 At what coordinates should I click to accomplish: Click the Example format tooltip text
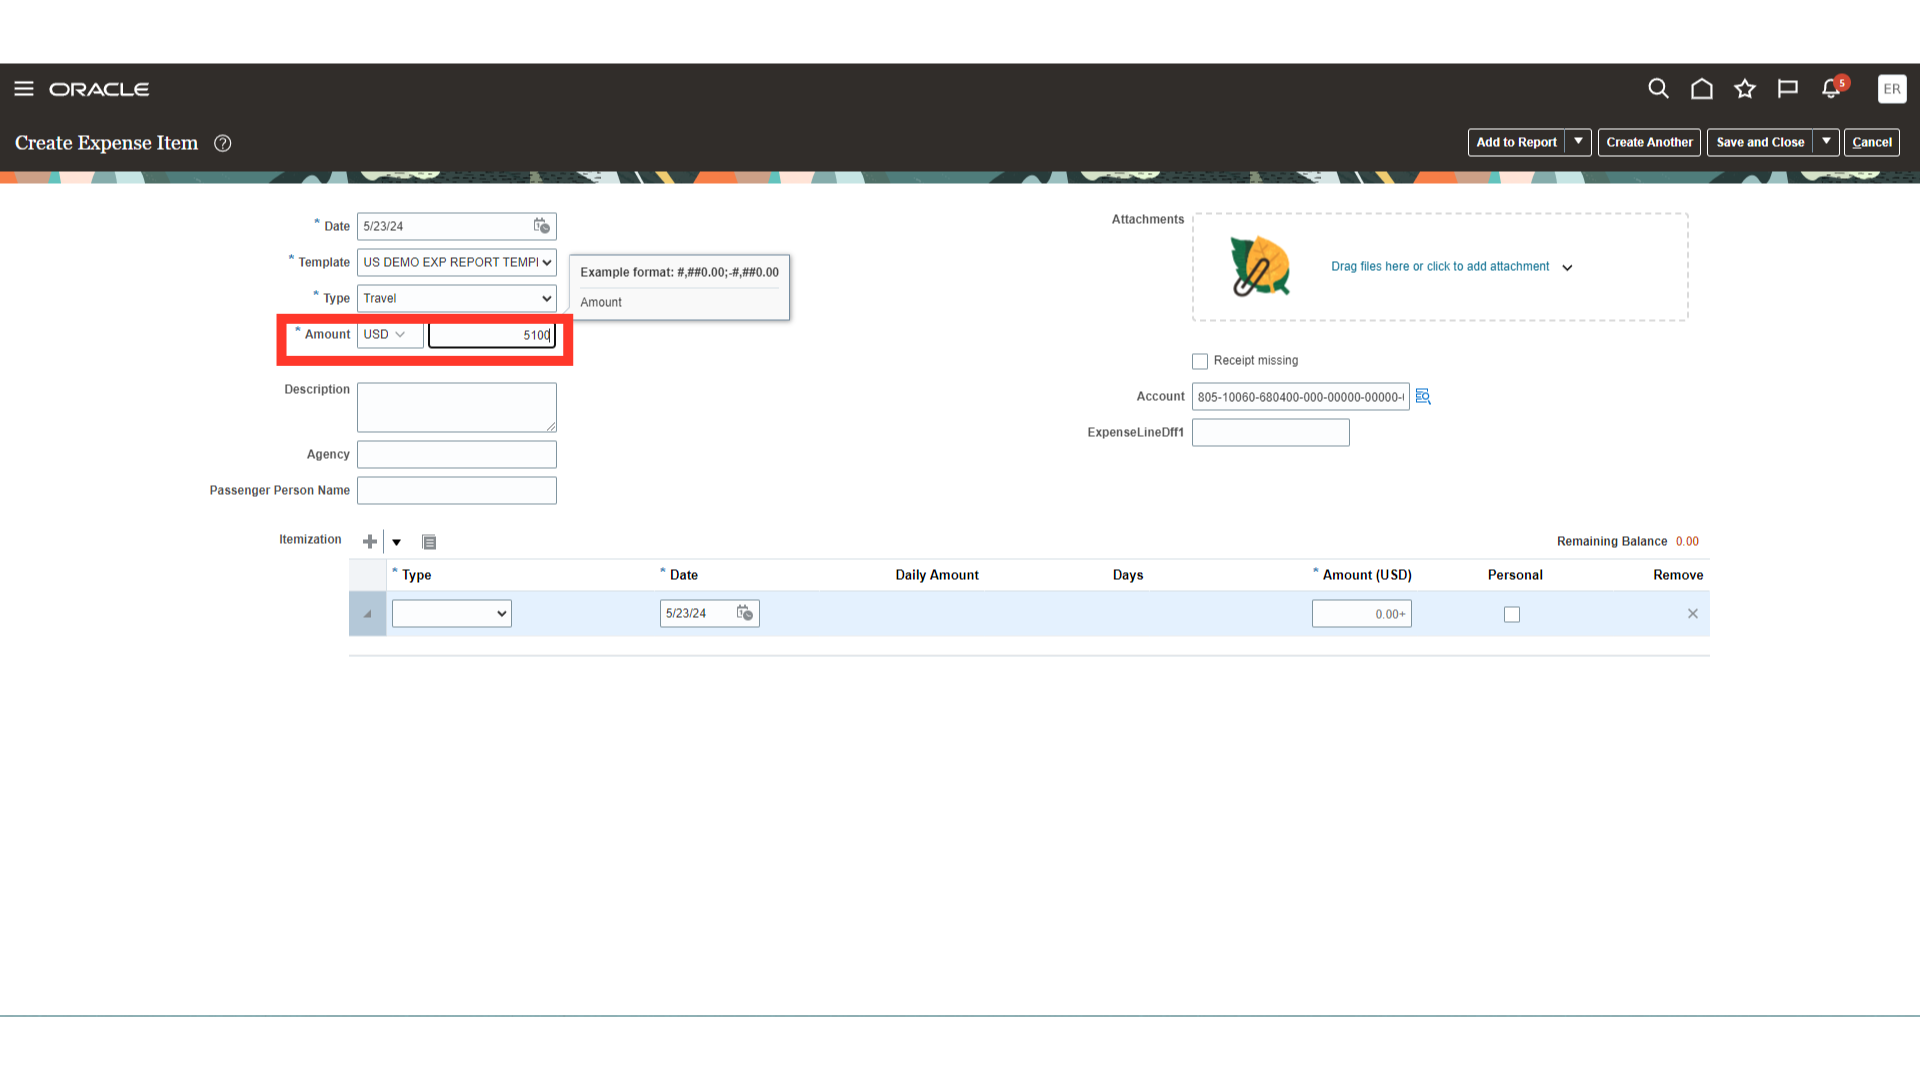point(679,272)
